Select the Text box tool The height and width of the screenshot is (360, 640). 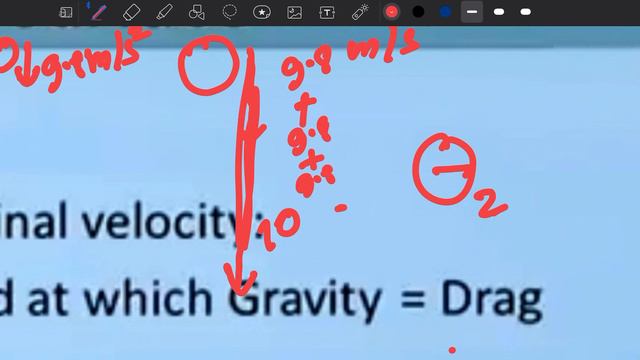[327, 13]
